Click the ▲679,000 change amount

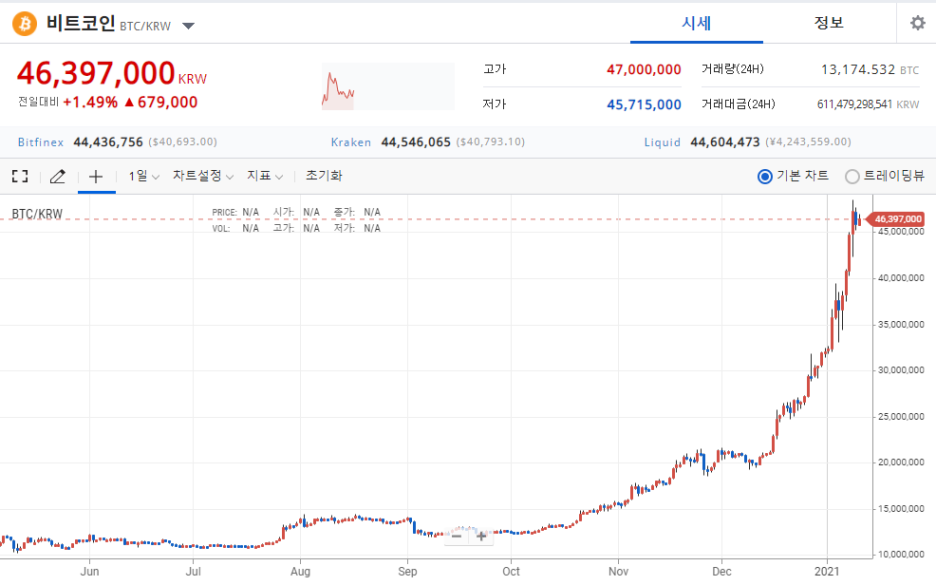(x=161, y=102)
